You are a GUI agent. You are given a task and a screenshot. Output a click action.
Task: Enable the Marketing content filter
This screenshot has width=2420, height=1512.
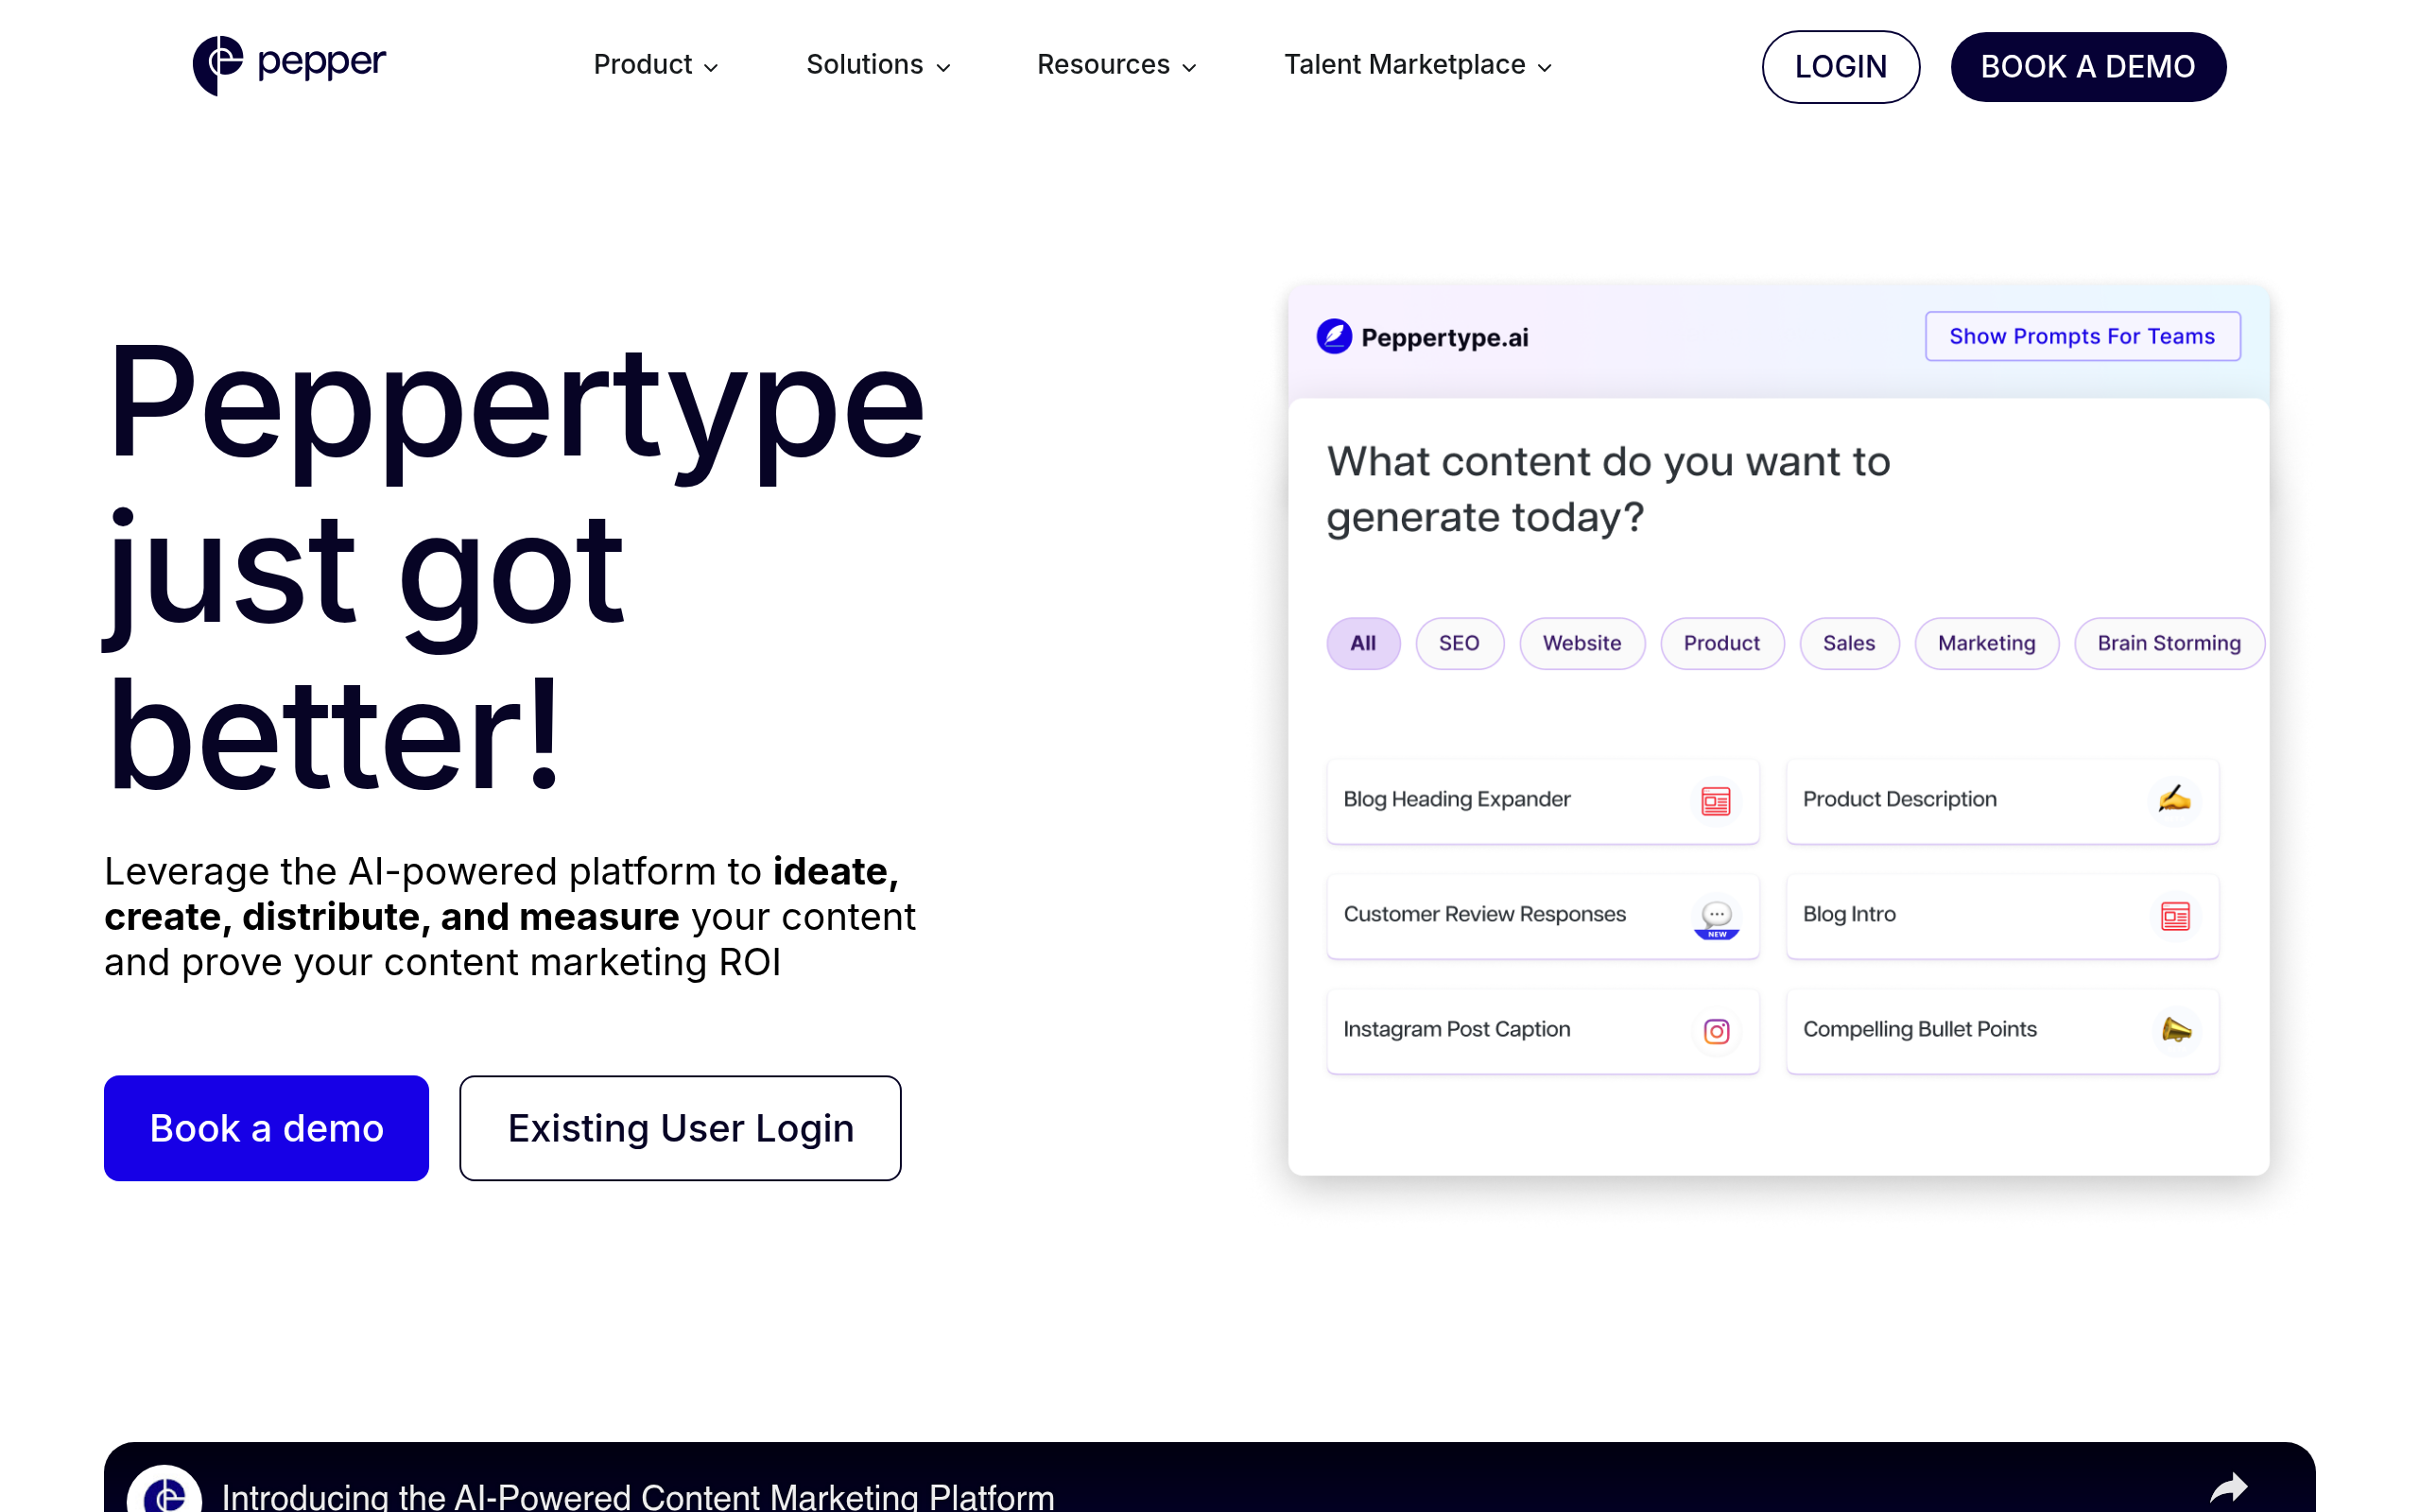1986,643
